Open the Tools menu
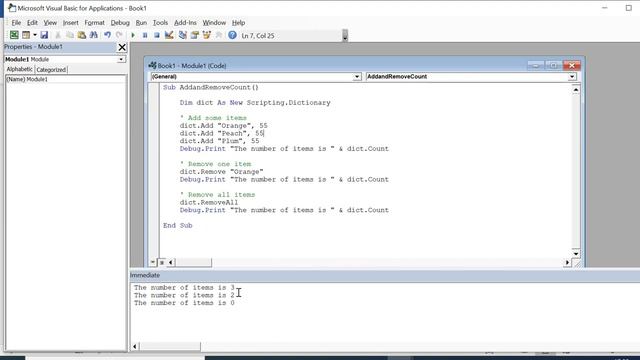 [x=160, y=22]
